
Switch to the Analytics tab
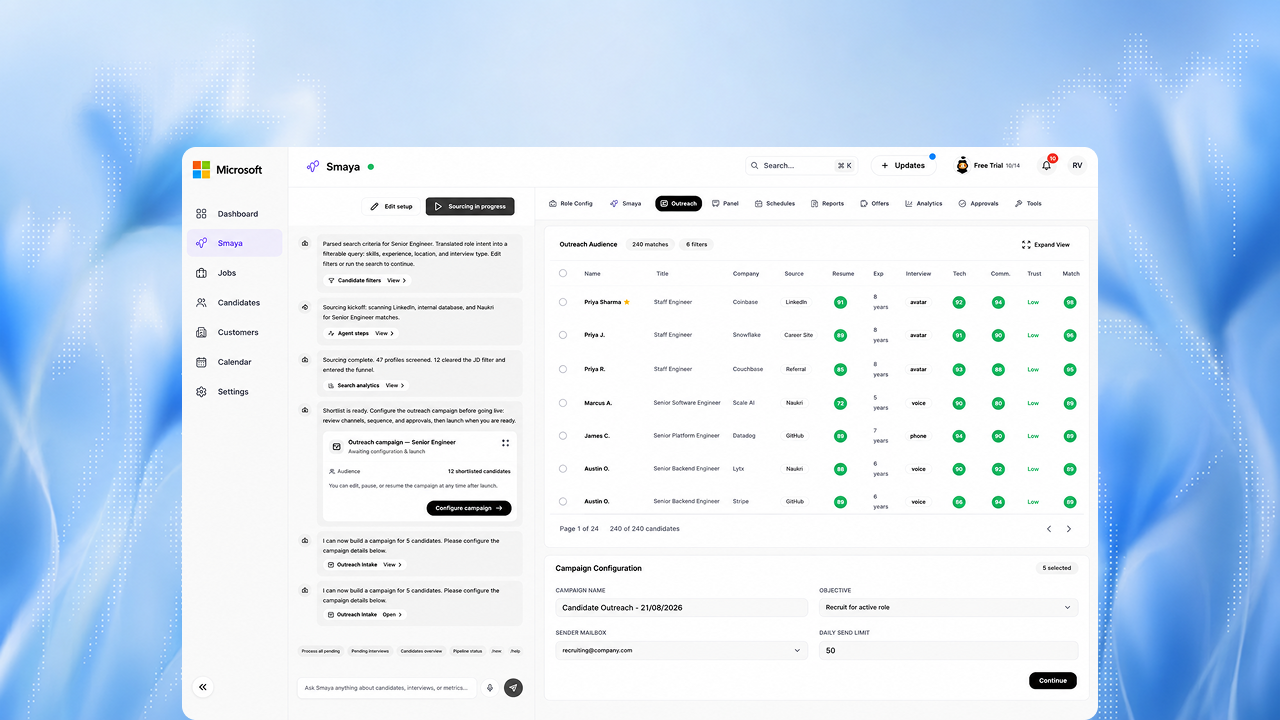coord(924,204)
